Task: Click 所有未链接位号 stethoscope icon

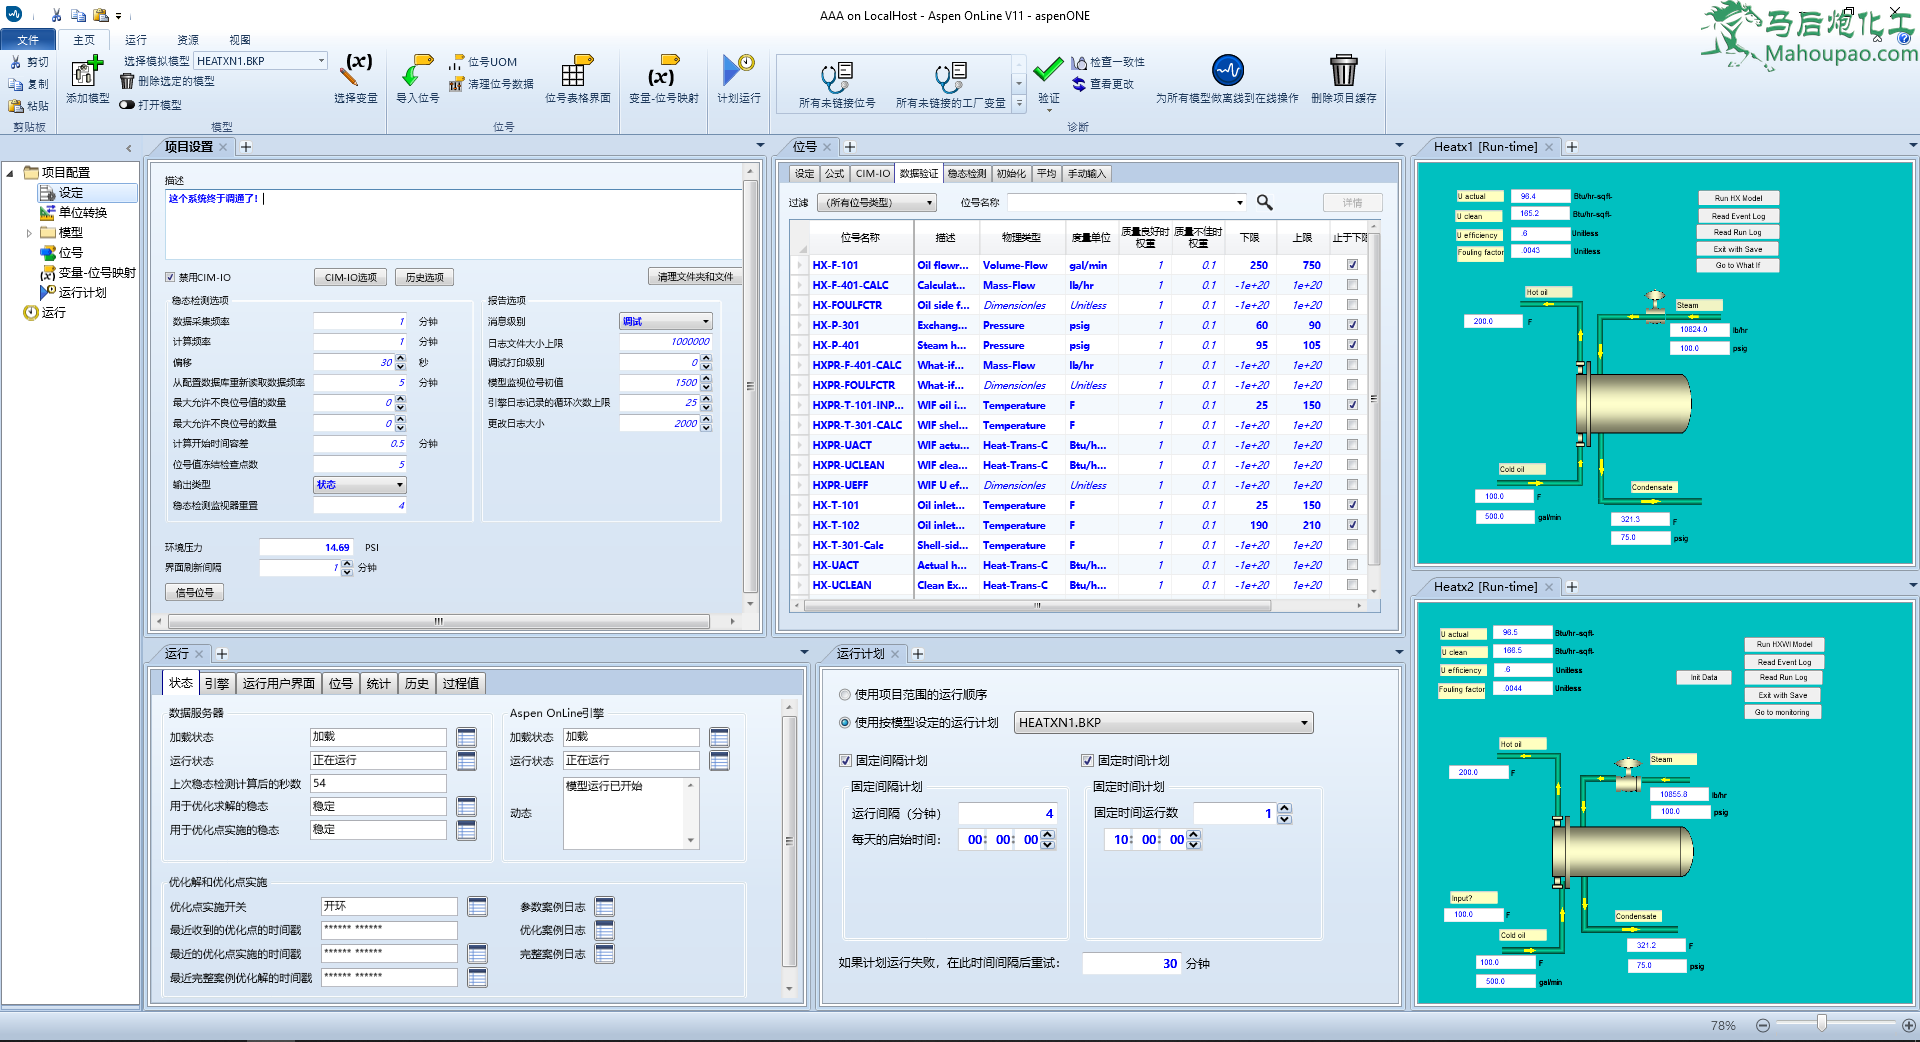Action: (836, 76)
